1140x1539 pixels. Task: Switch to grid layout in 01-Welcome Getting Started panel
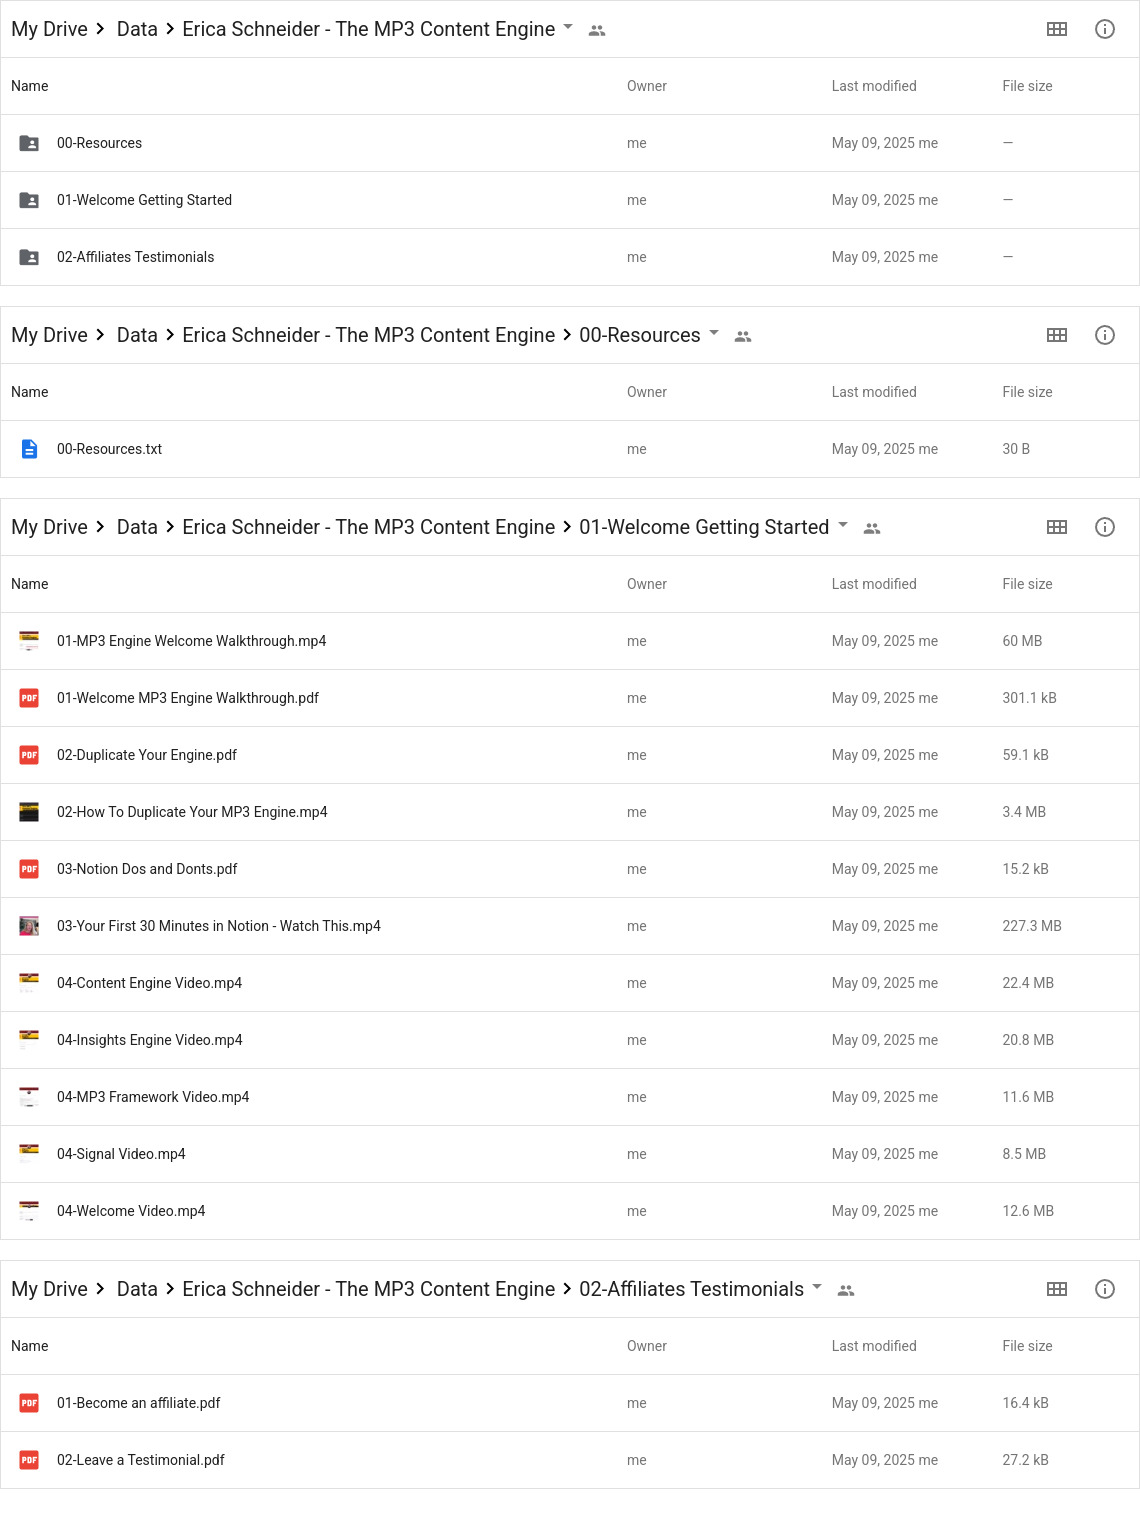point(1057,527)
